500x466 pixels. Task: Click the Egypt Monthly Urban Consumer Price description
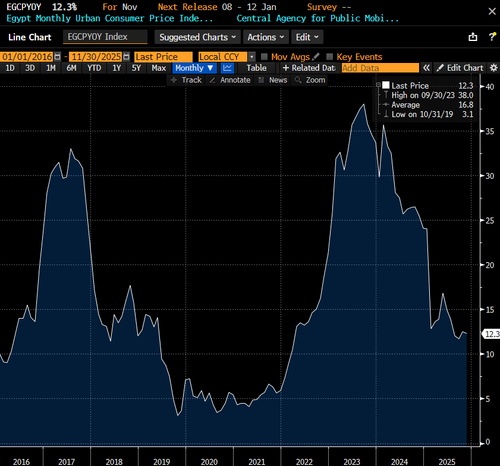point(110,18)
